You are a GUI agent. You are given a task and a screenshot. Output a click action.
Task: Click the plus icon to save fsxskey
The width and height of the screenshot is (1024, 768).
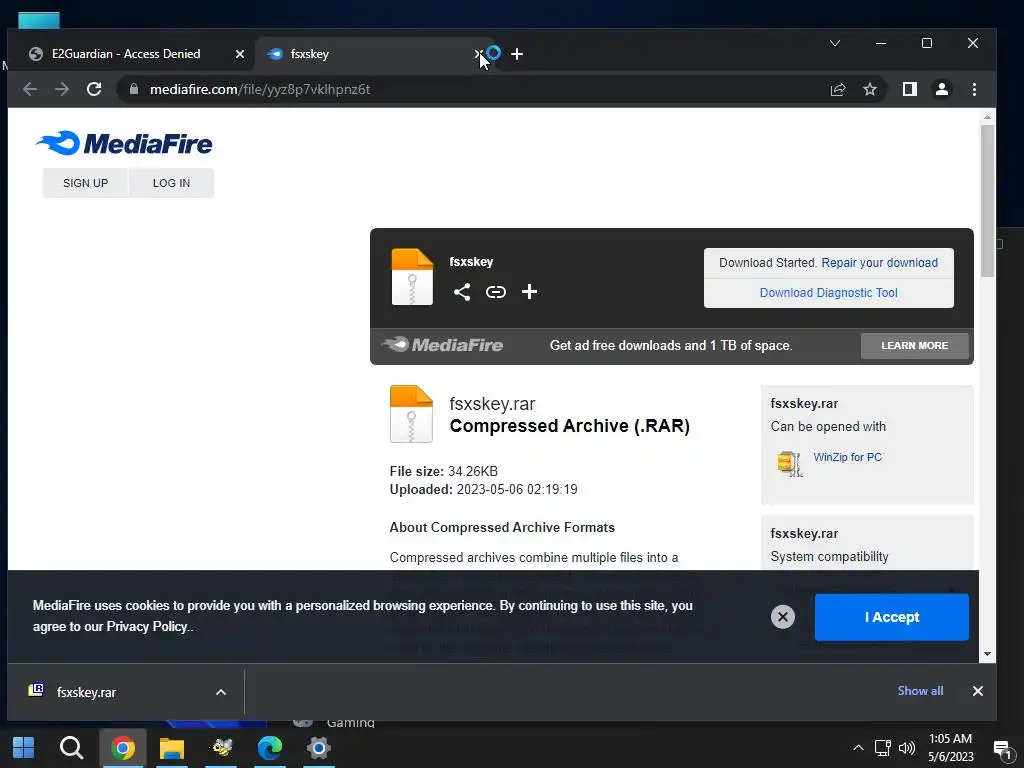pyautogui.click(x=529, y=291)
